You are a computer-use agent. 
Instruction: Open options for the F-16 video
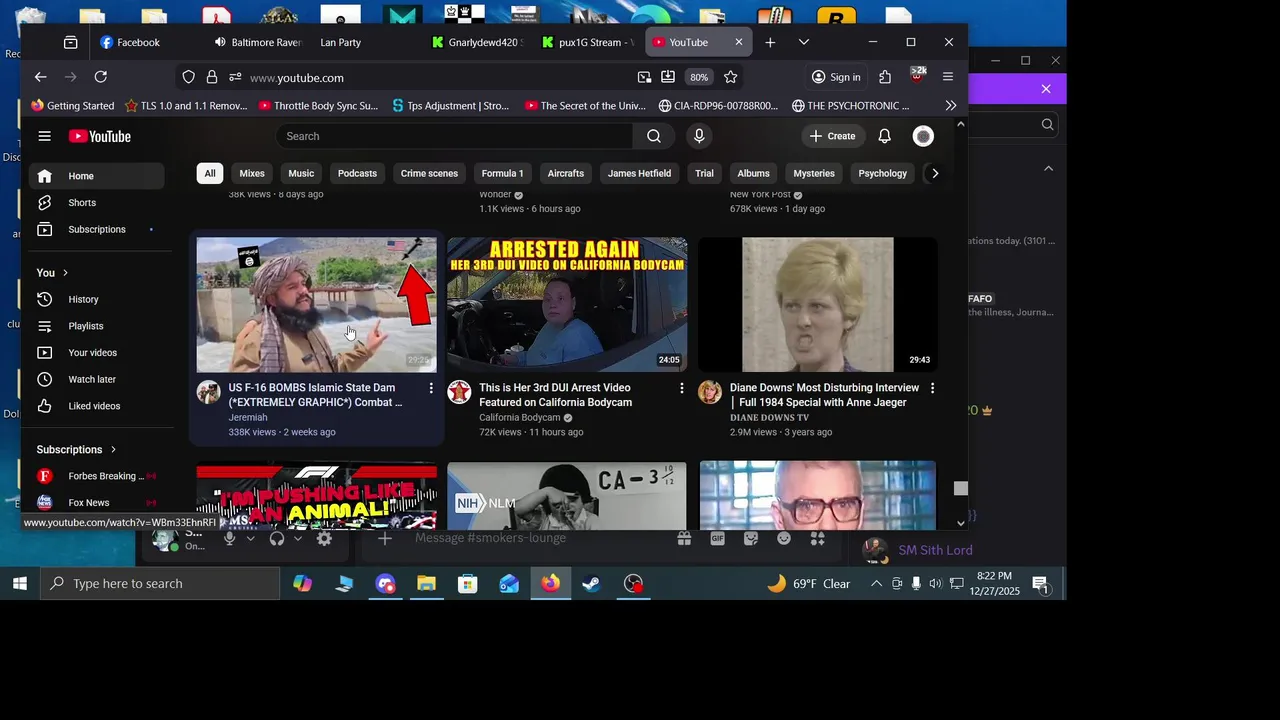tap(431, 388)
